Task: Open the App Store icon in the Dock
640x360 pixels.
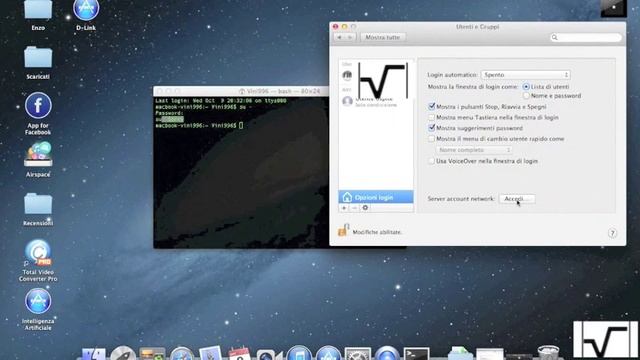Action: (328, 353)
